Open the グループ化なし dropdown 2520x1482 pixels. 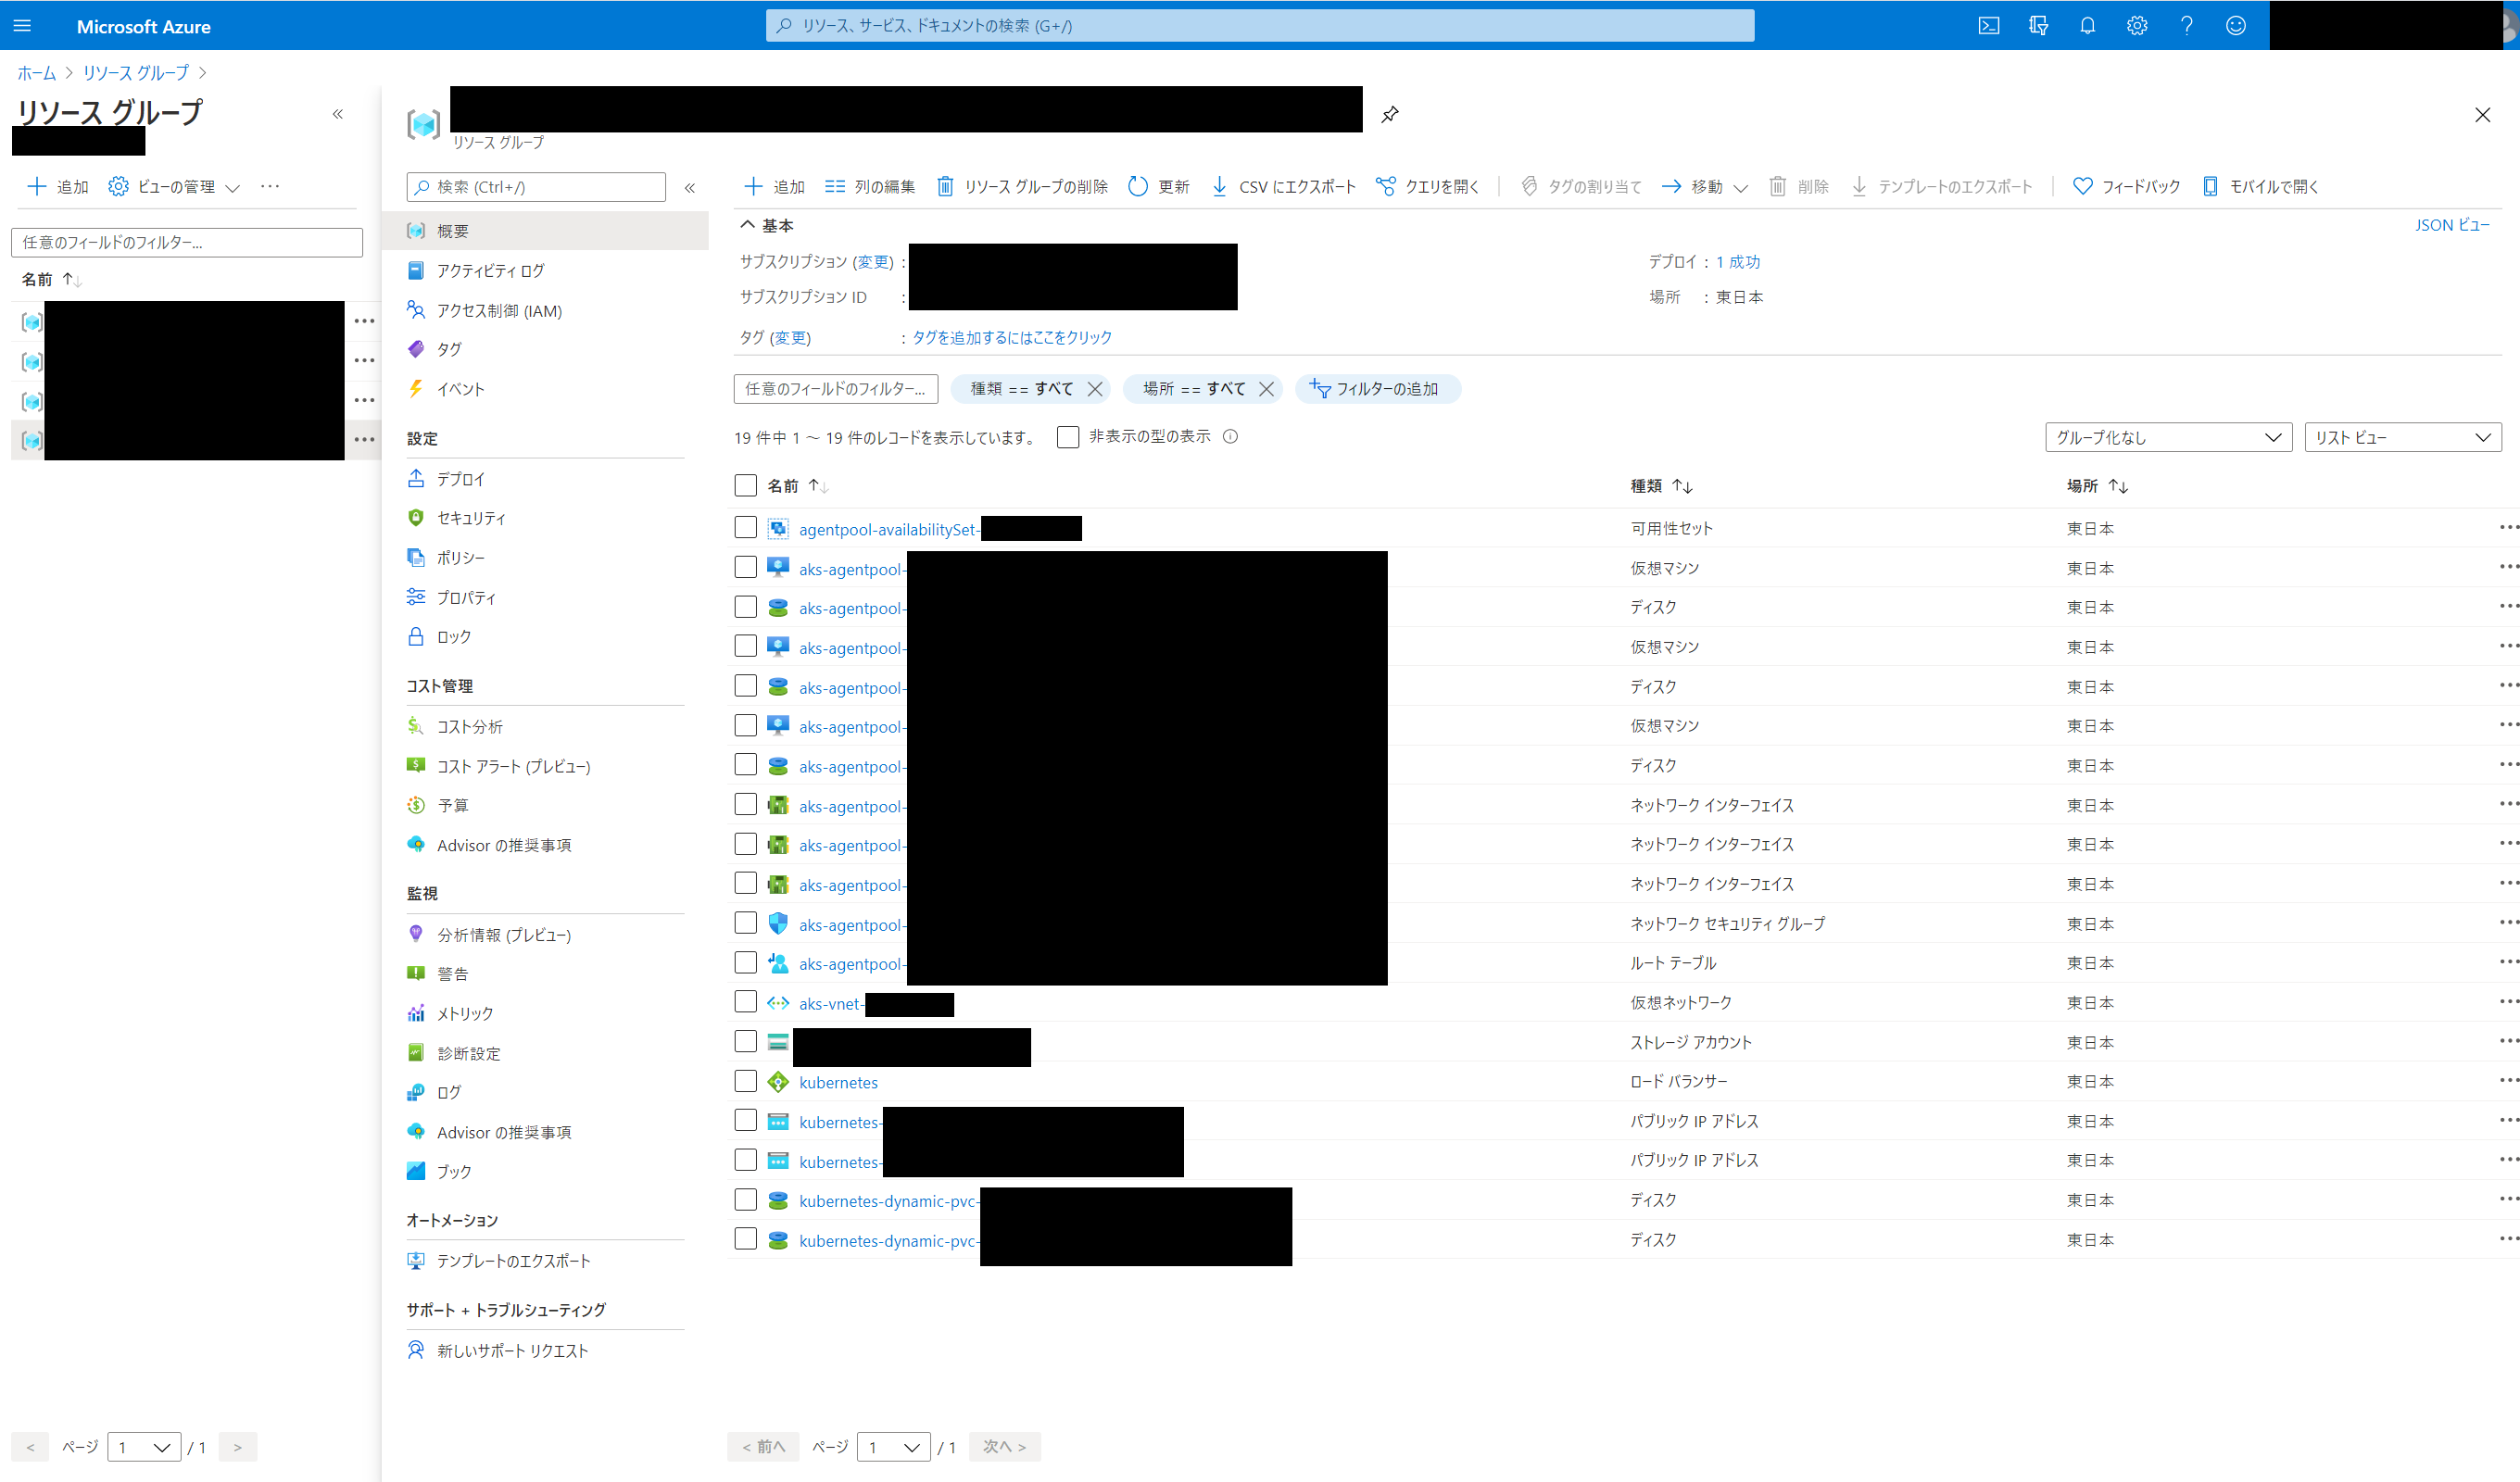pos(2167,437)
